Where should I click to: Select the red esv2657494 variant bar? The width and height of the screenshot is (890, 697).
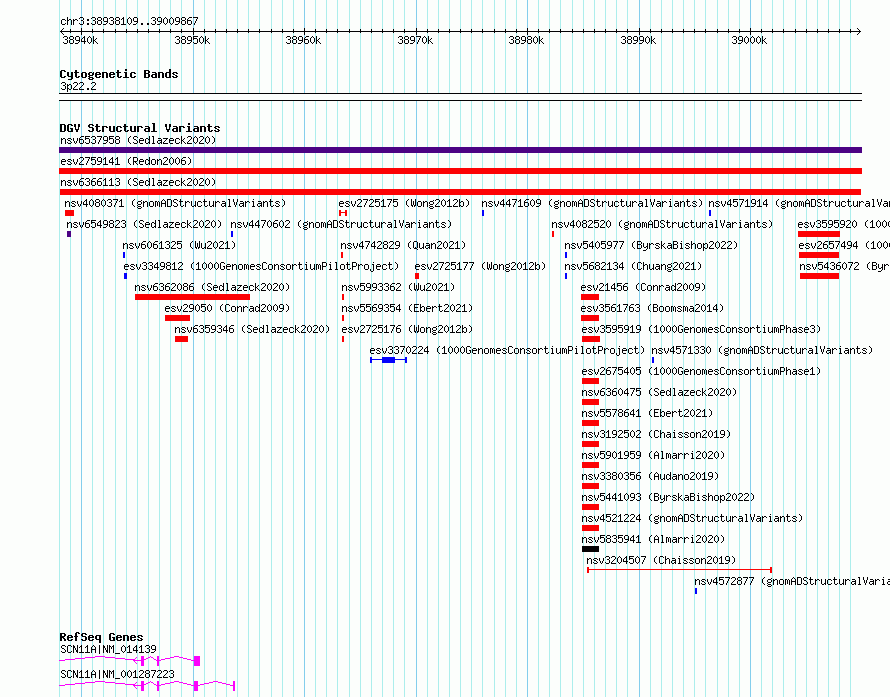click(x=818, y=255)
